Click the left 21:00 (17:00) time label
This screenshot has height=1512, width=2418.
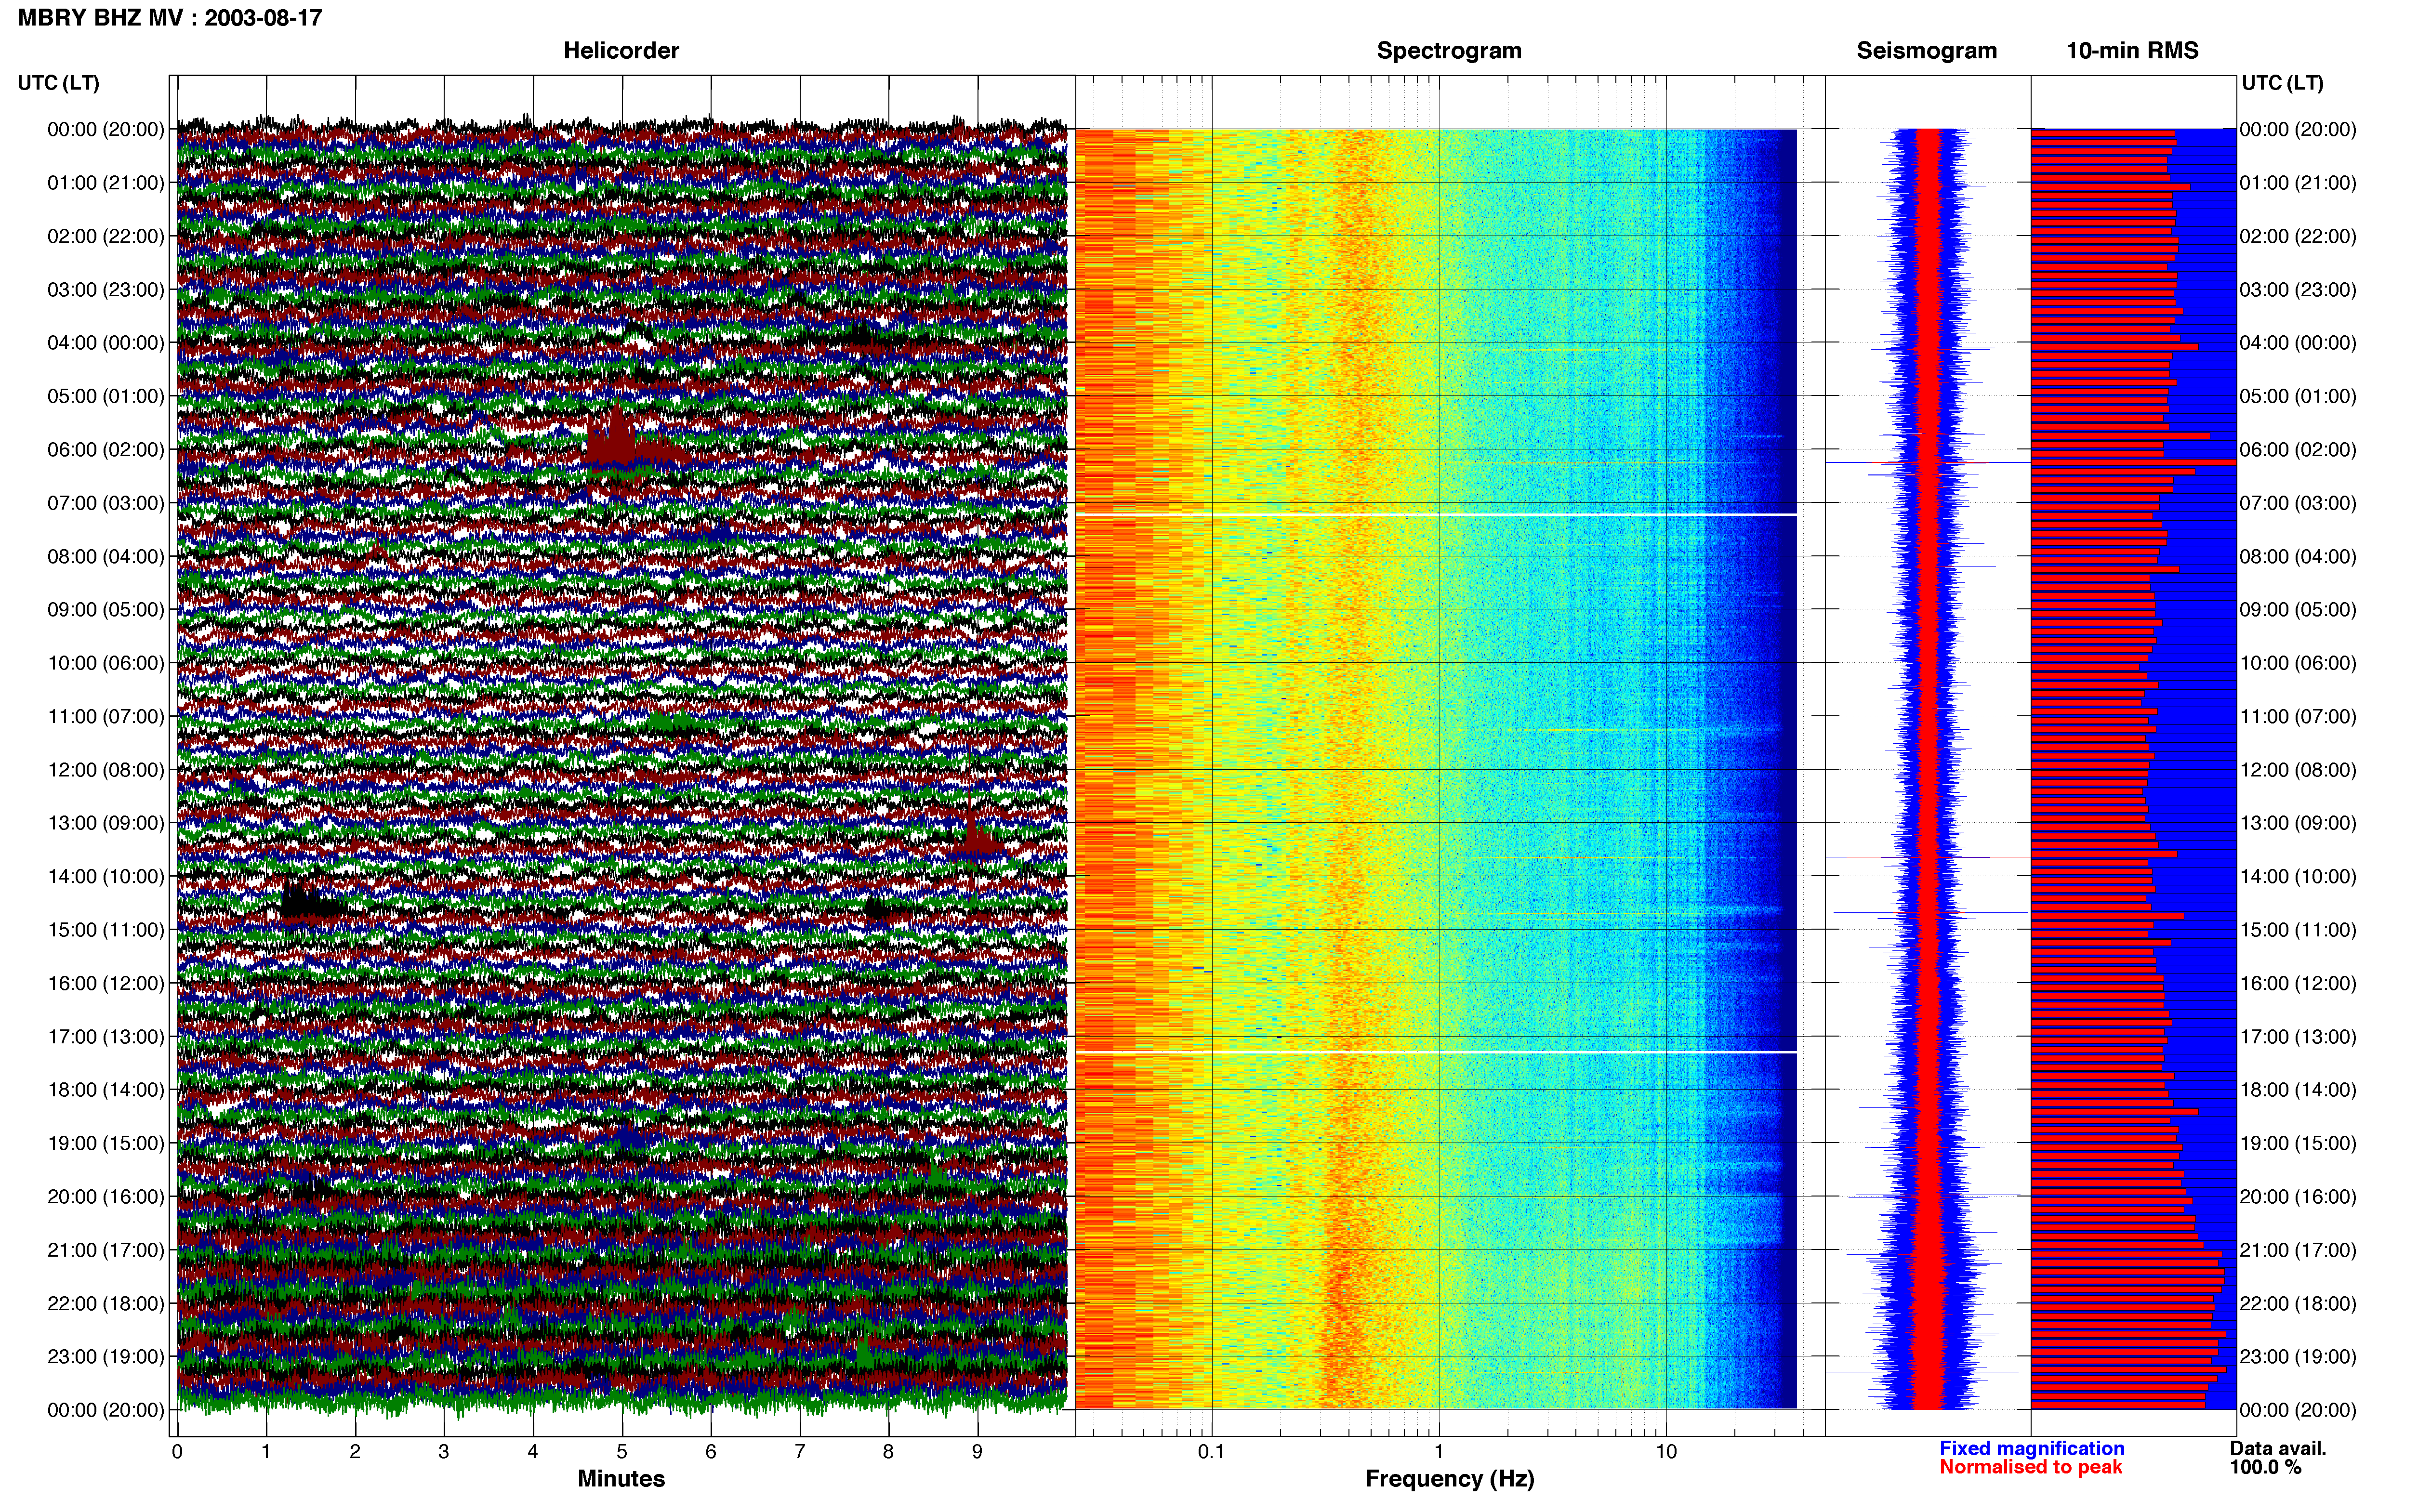[x=106, y=1250]
